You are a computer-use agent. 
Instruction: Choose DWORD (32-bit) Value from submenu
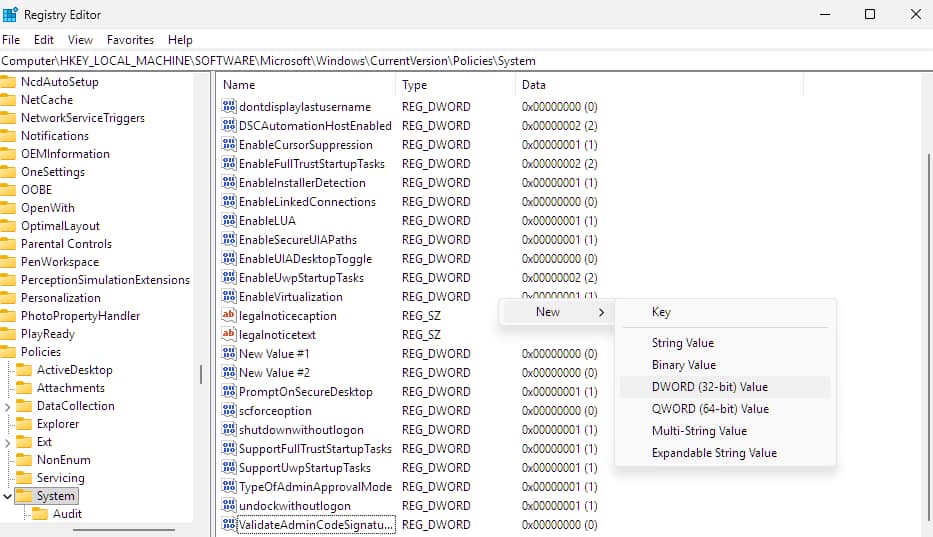[725, 387]
